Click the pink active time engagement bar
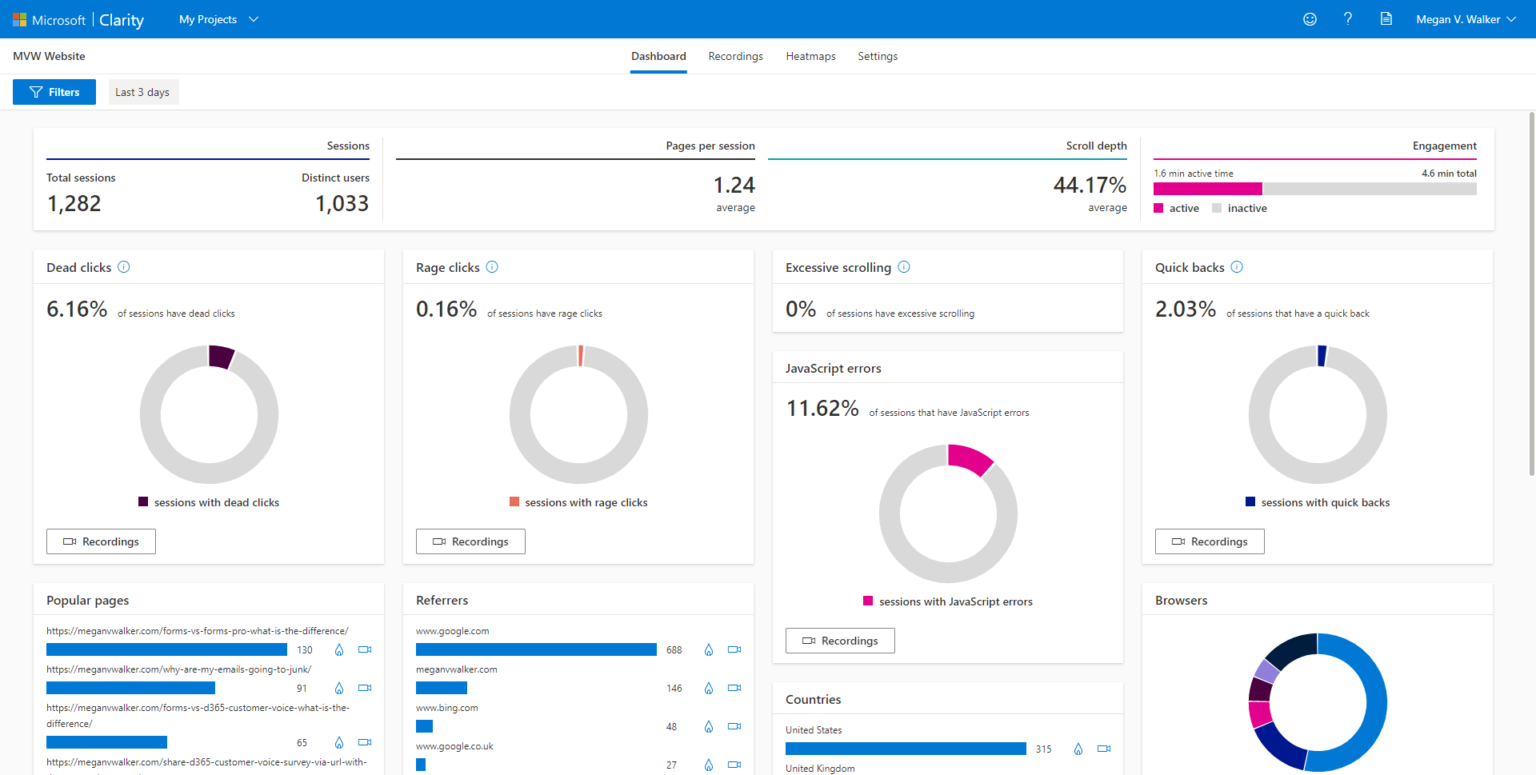Image resolution: width=1536 pixels, height=775 pixels. coord(1207,187)
